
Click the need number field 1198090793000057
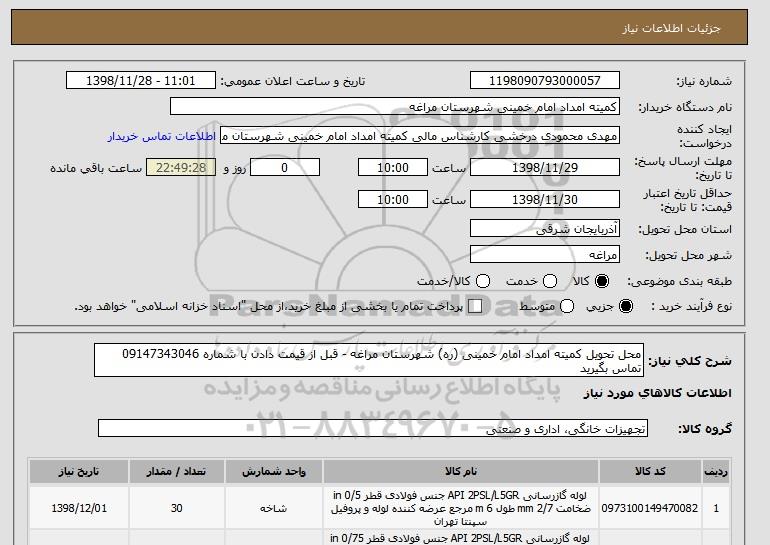(545, 81)
